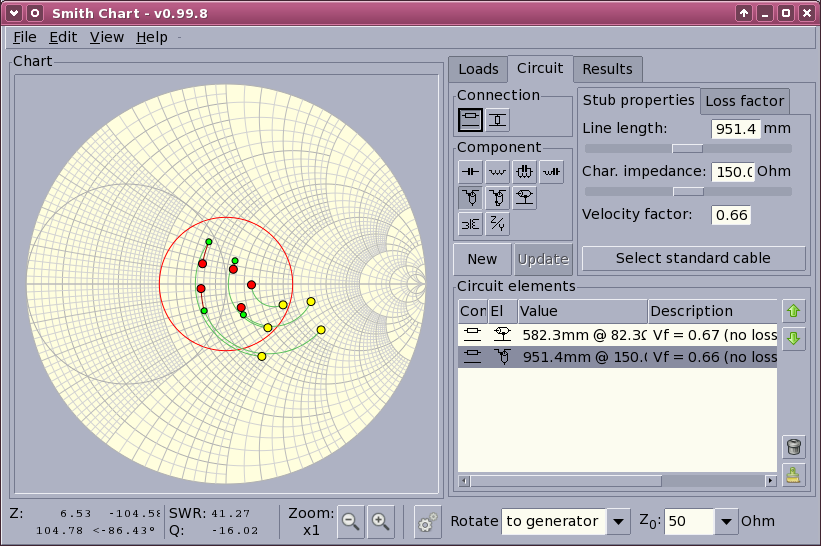Open the Loss factor tab

pyautogui.click(x=745, y=101)
